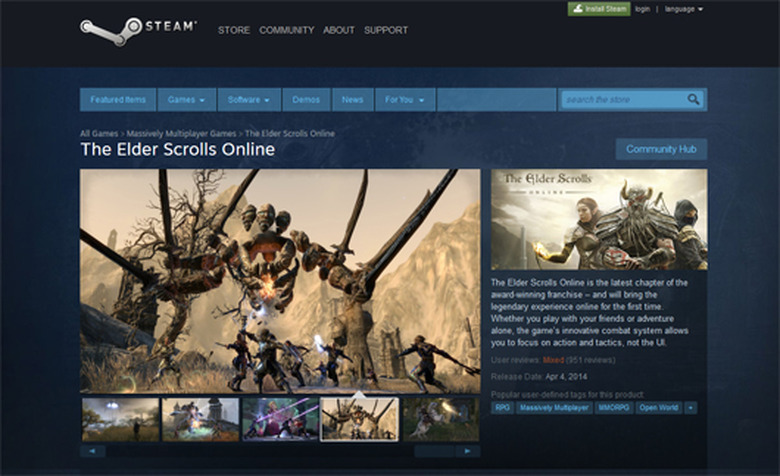This screenshot has height=476, width=780.
Task: Expand the language selector
Action: tap(684, 9)
